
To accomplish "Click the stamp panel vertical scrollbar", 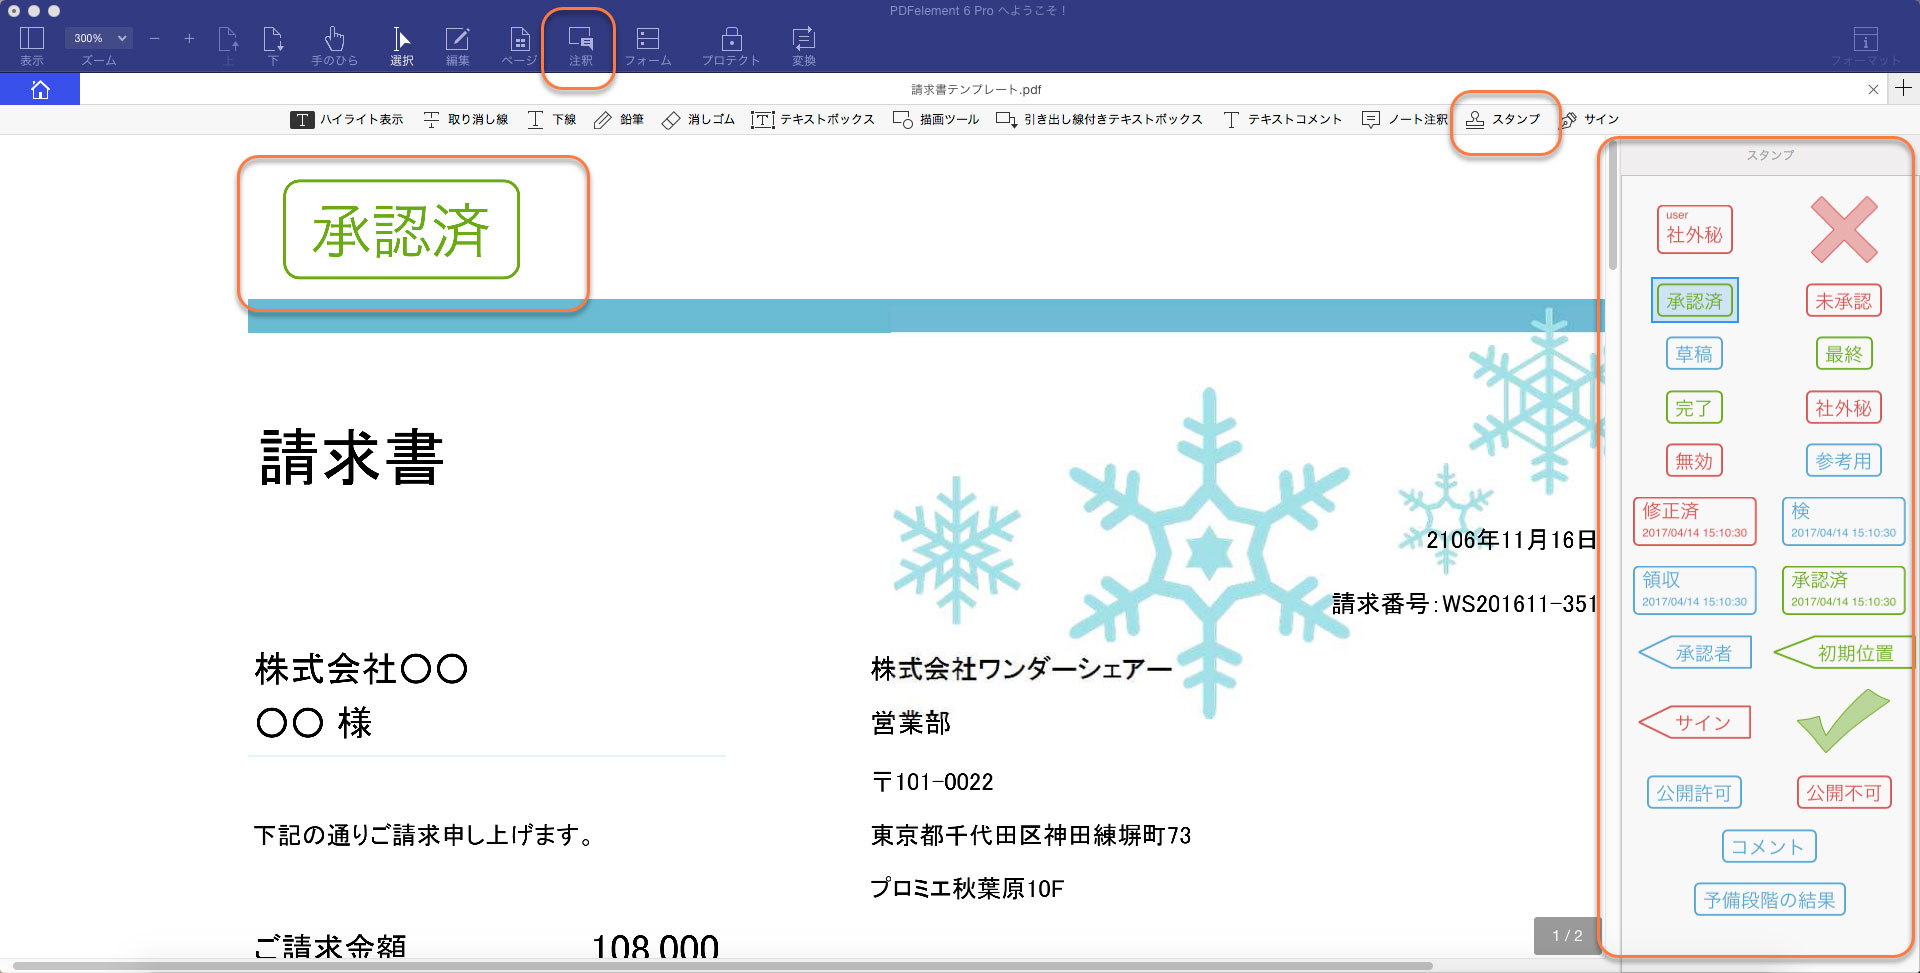I will 1612,205.
